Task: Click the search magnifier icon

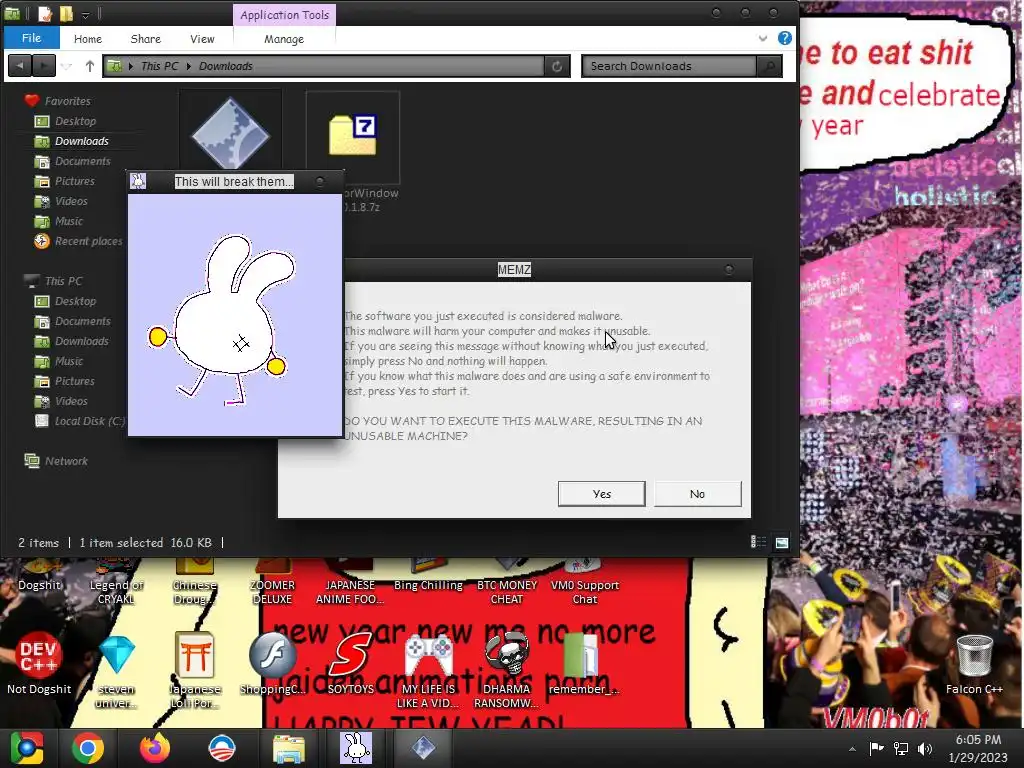Action: pos(769,66)
